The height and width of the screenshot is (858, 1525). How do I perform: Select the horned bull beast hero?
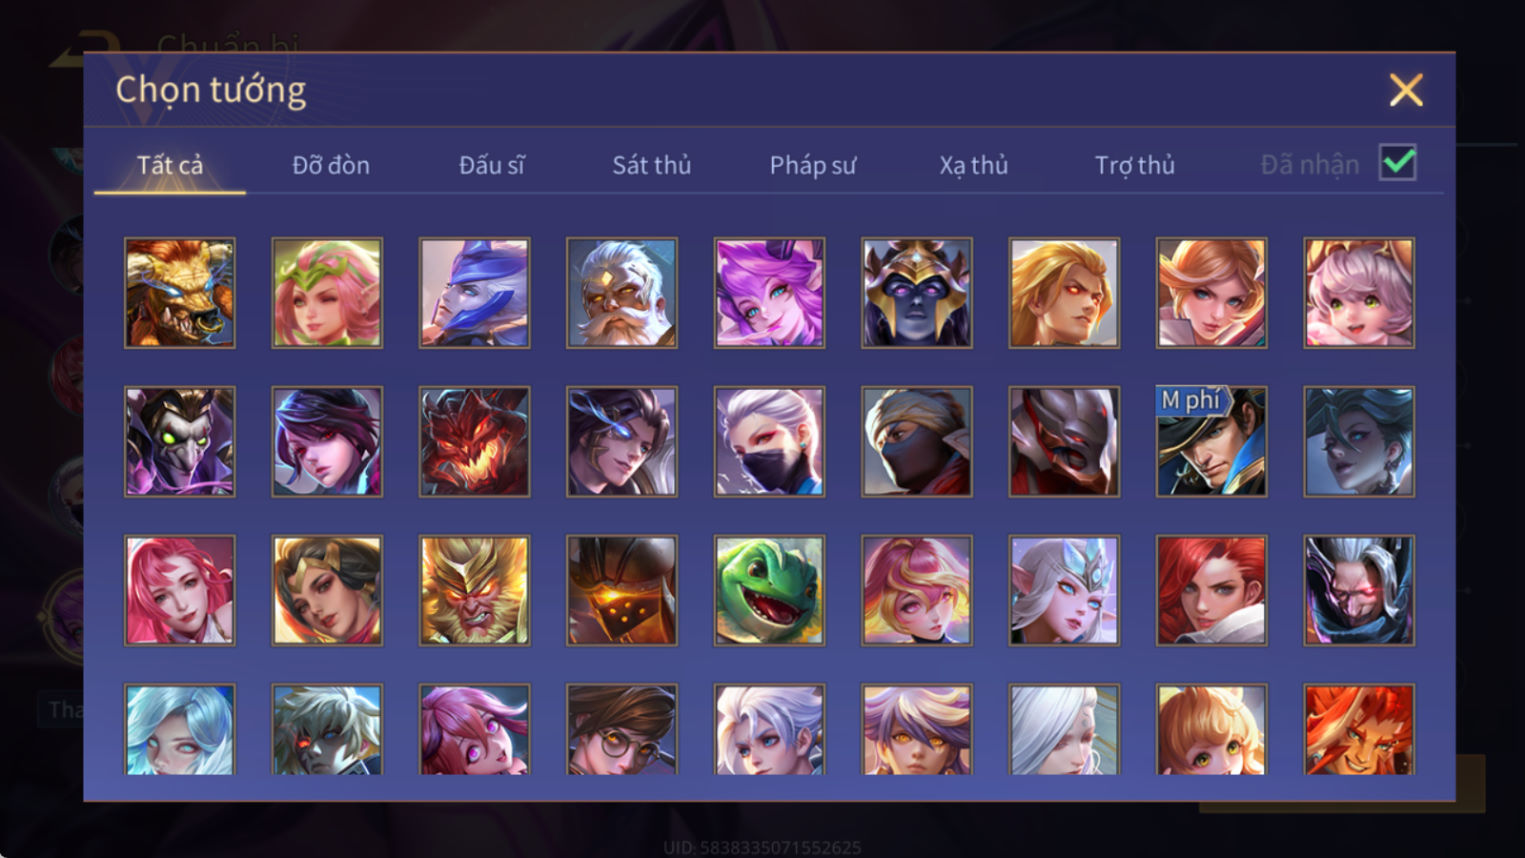pyautogui.click(x=180, y=293)
